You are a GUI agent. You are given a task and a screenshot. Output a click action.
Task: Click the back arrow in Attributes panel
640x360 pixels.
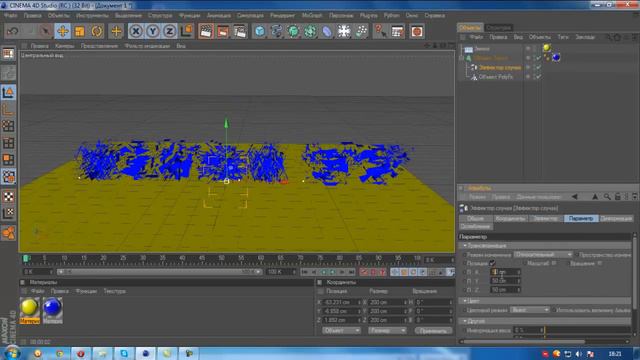coord(575,197)
